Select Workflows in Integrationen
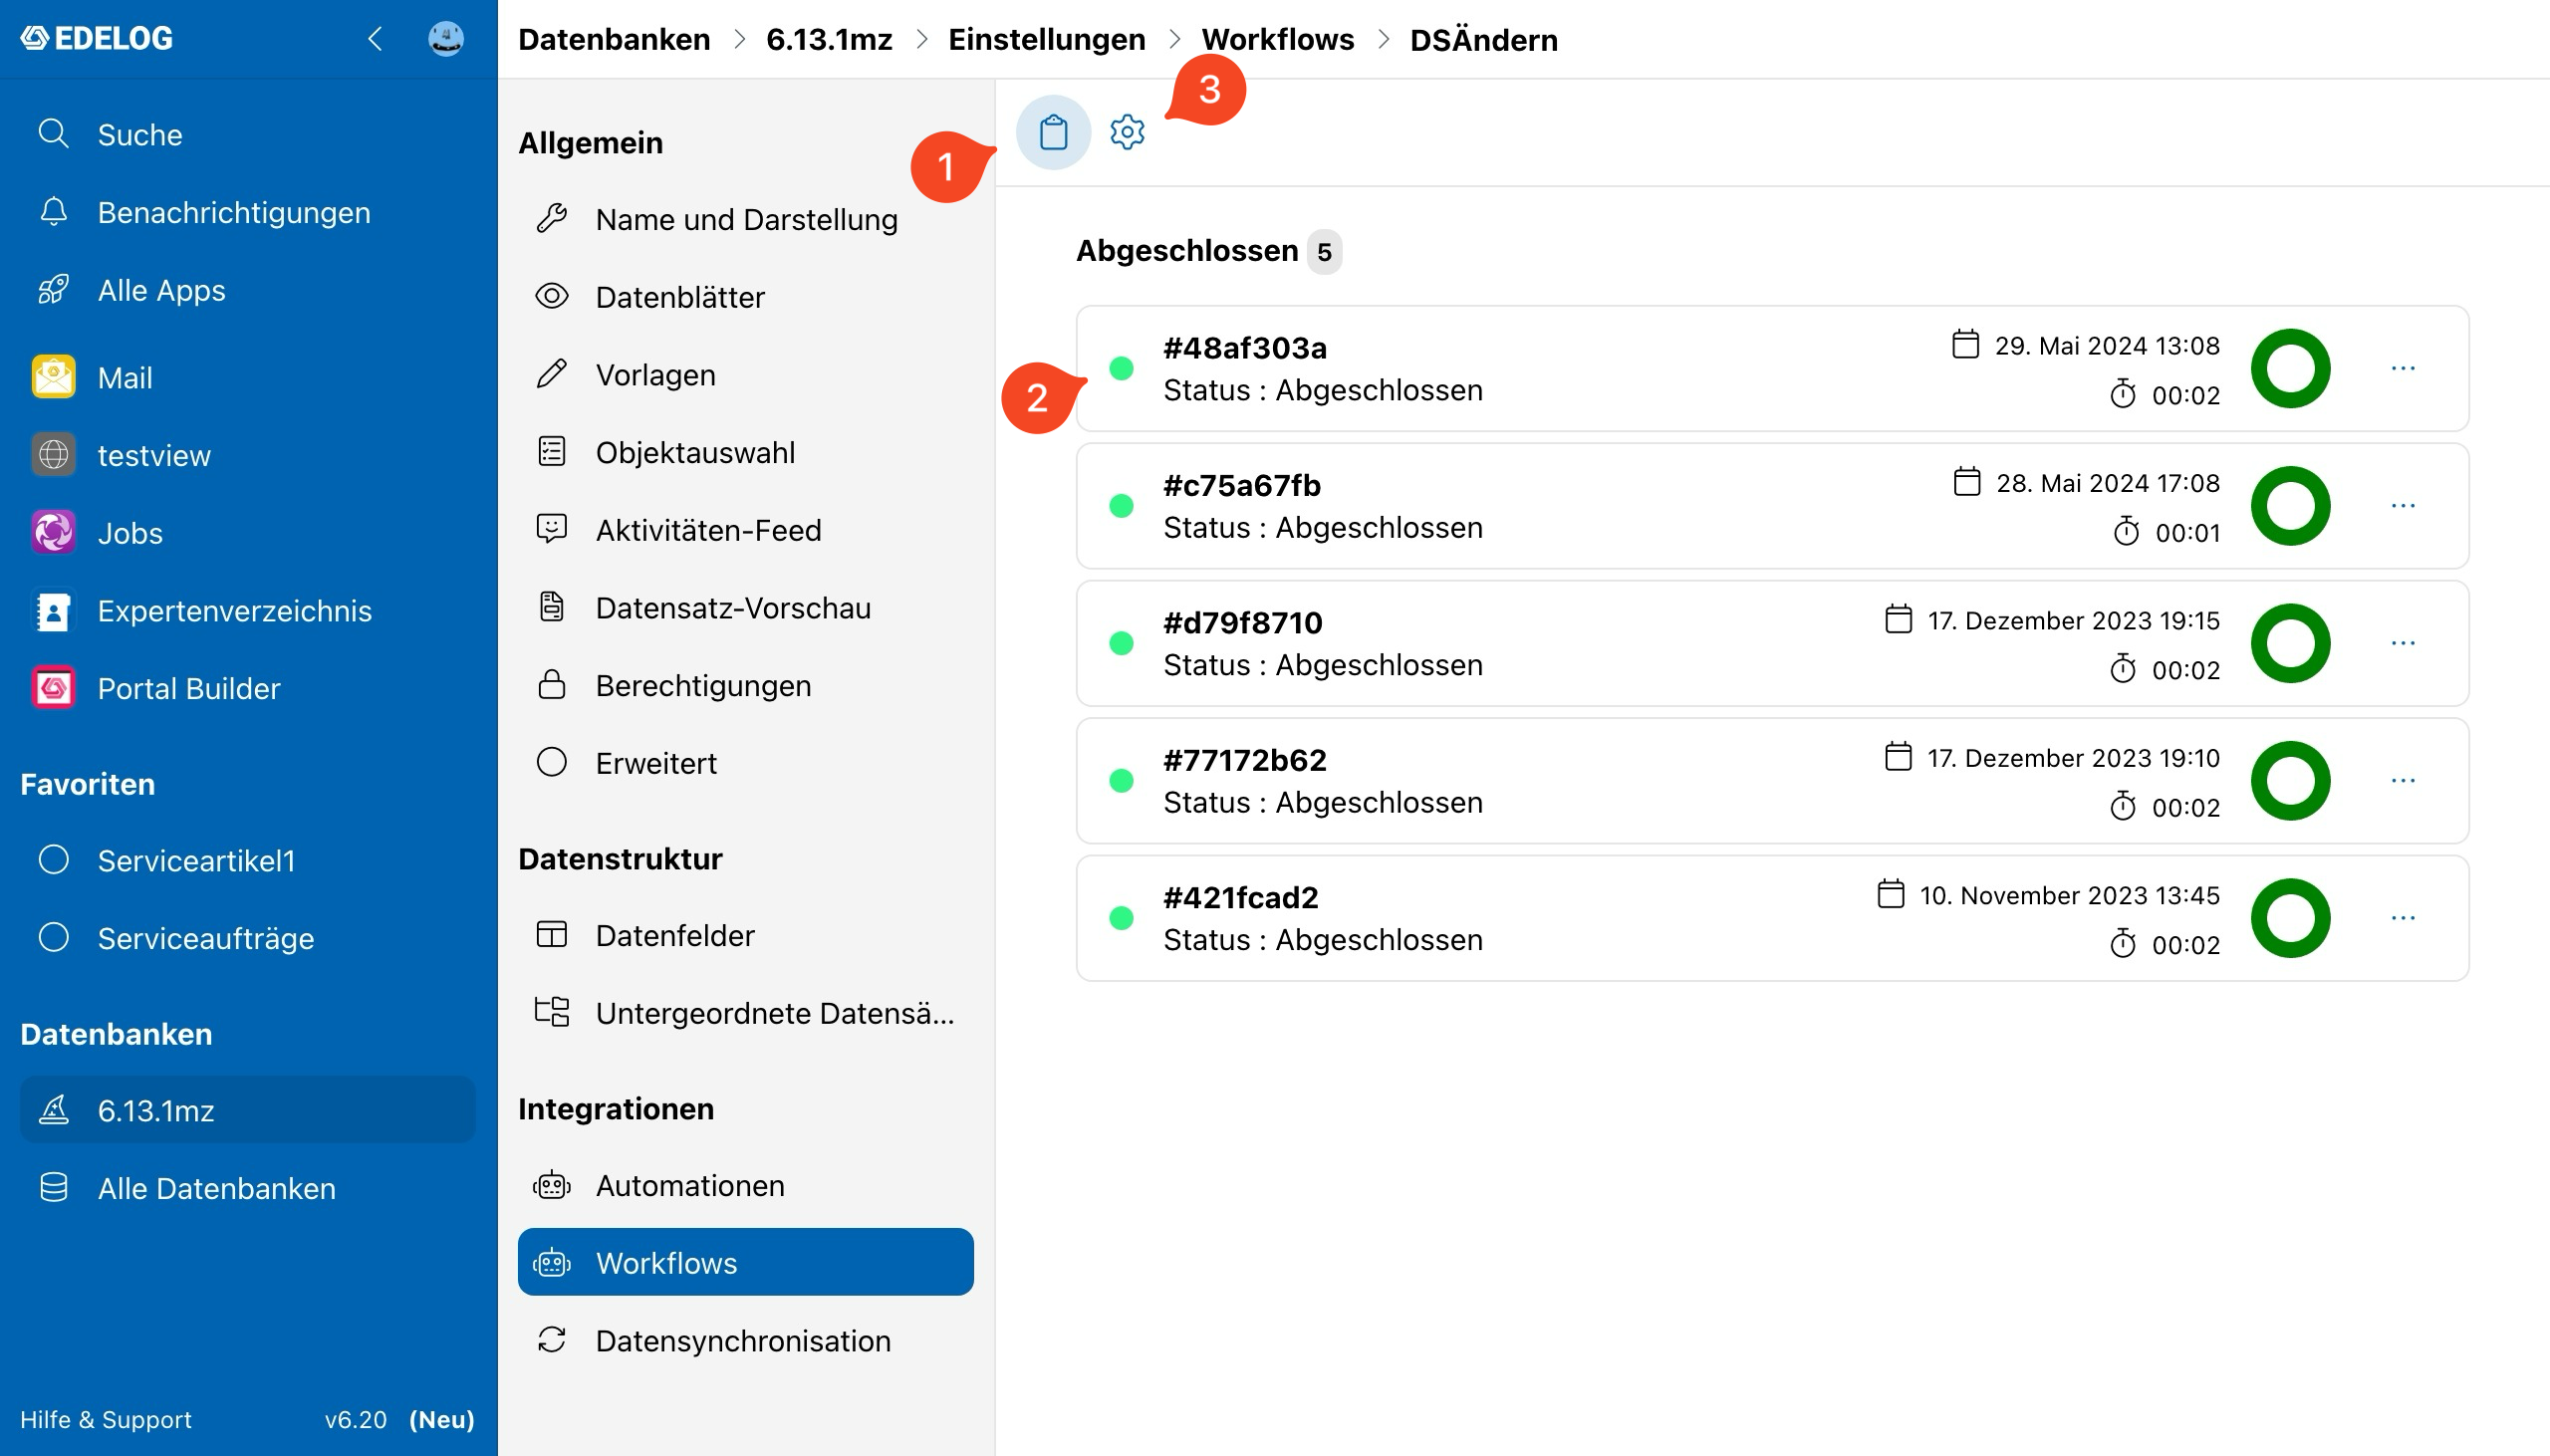The height and width of the screenshot is (1456, 2550). (x=746, y=1262)
